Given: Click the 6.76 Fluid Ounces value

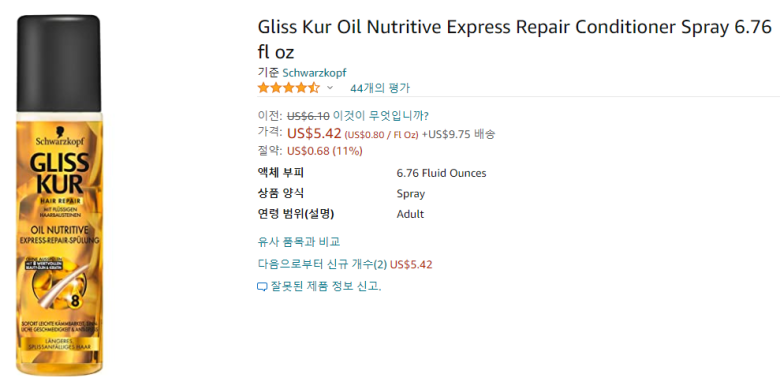Looking at the screenshot, I should click(x=441, y=173).
